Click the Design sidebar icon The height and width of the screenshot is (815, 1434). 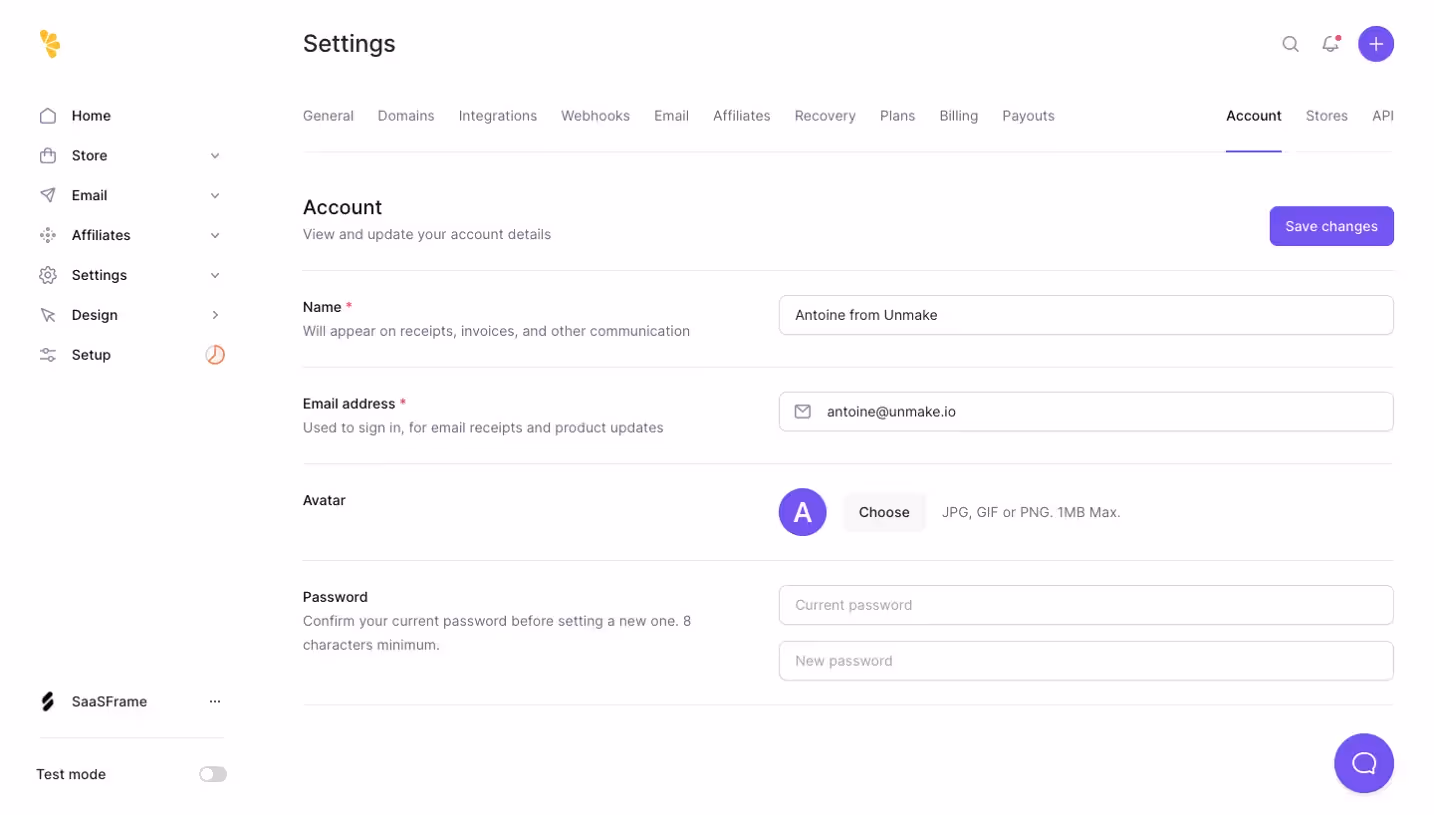click(x=47, y=315)
